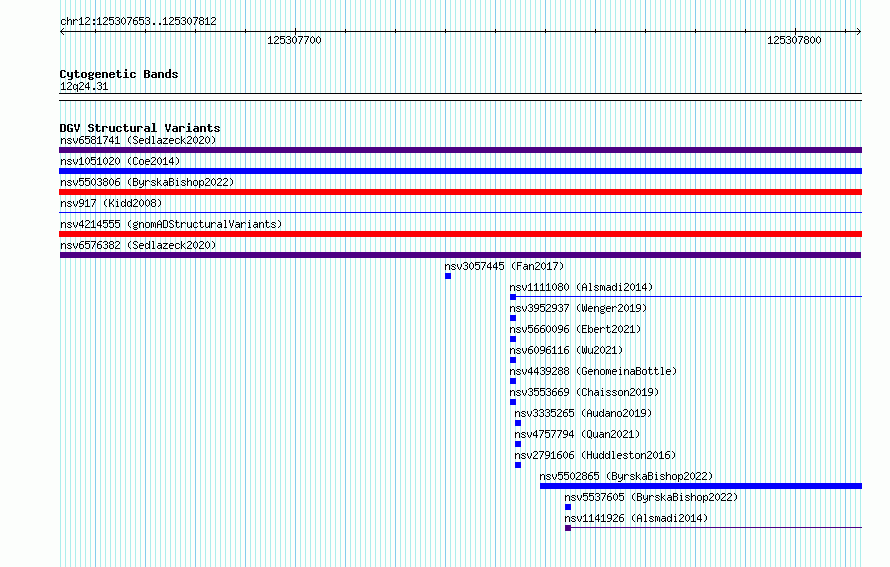Click nsv3335265 (Audano2019) label
The width and height of the screenshot is (890, 567).
click(583, 413)
